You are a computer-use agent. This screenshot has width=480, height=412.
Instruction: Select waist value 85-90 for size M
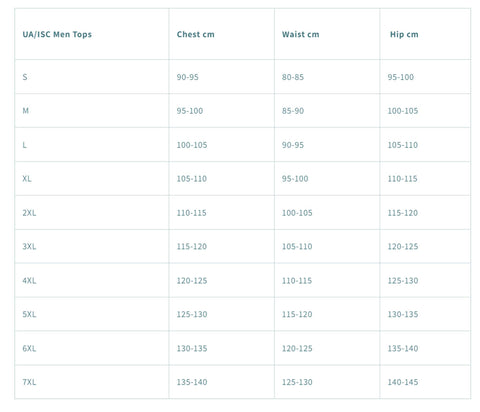[293, 111]
